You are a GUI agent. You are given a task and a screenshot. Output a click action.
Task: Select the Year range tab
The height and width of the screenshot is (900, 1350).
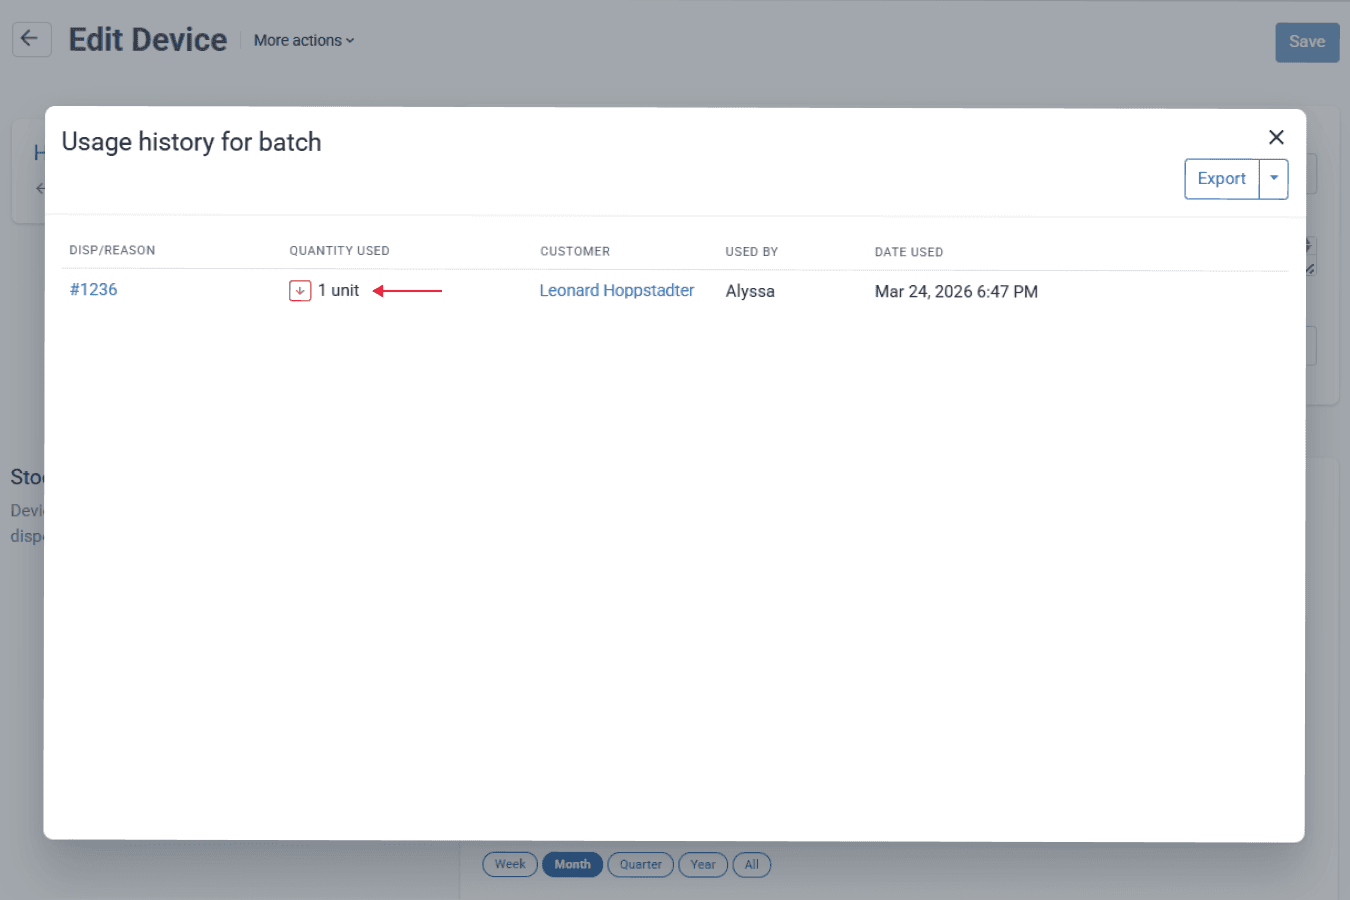point(703,864)
